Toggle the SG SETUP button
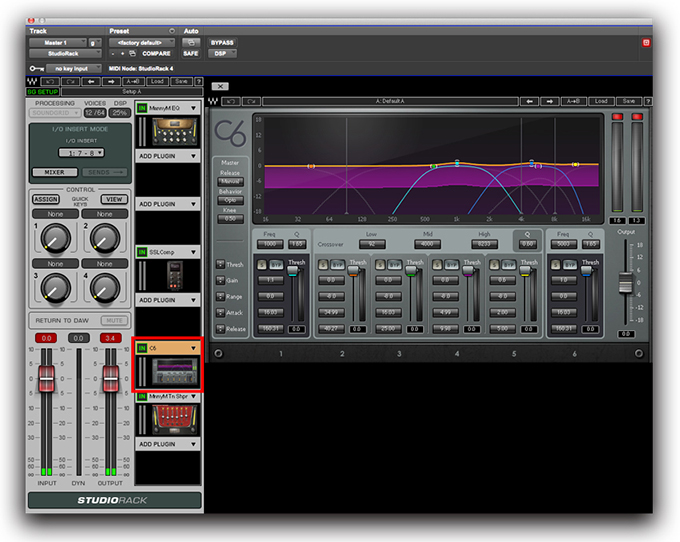The image size is (680, 542). [42, 92]
